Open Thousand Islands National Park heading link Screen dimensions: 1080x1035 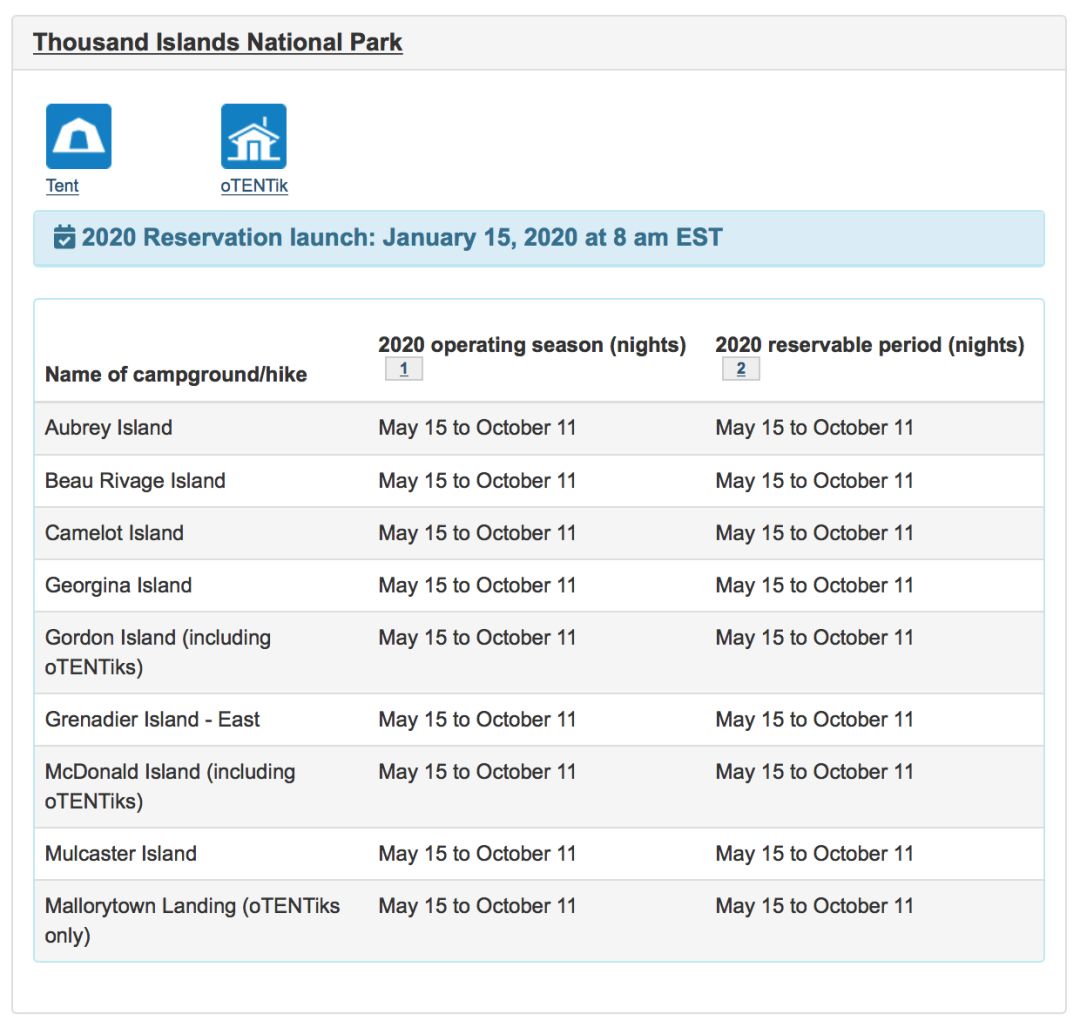pyautogui.click(x=217, y=42)
